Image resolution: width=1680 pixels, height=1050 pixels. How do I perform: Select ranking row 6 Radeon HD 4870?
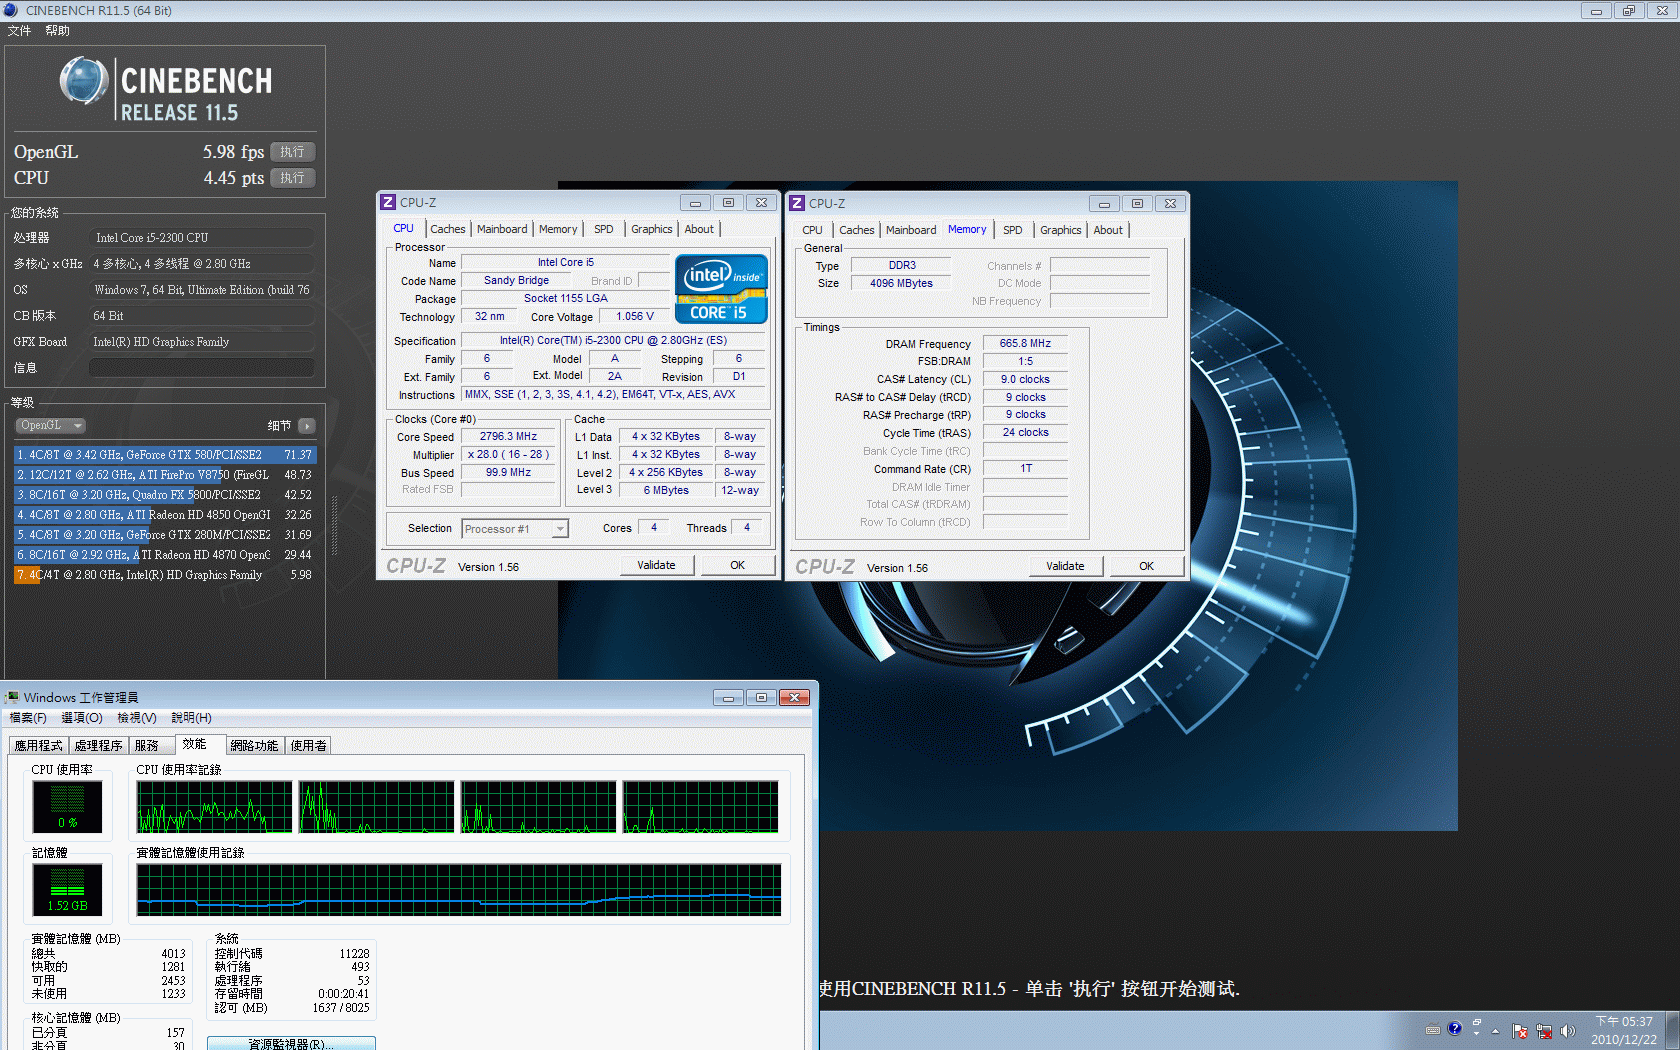point(164,555)
